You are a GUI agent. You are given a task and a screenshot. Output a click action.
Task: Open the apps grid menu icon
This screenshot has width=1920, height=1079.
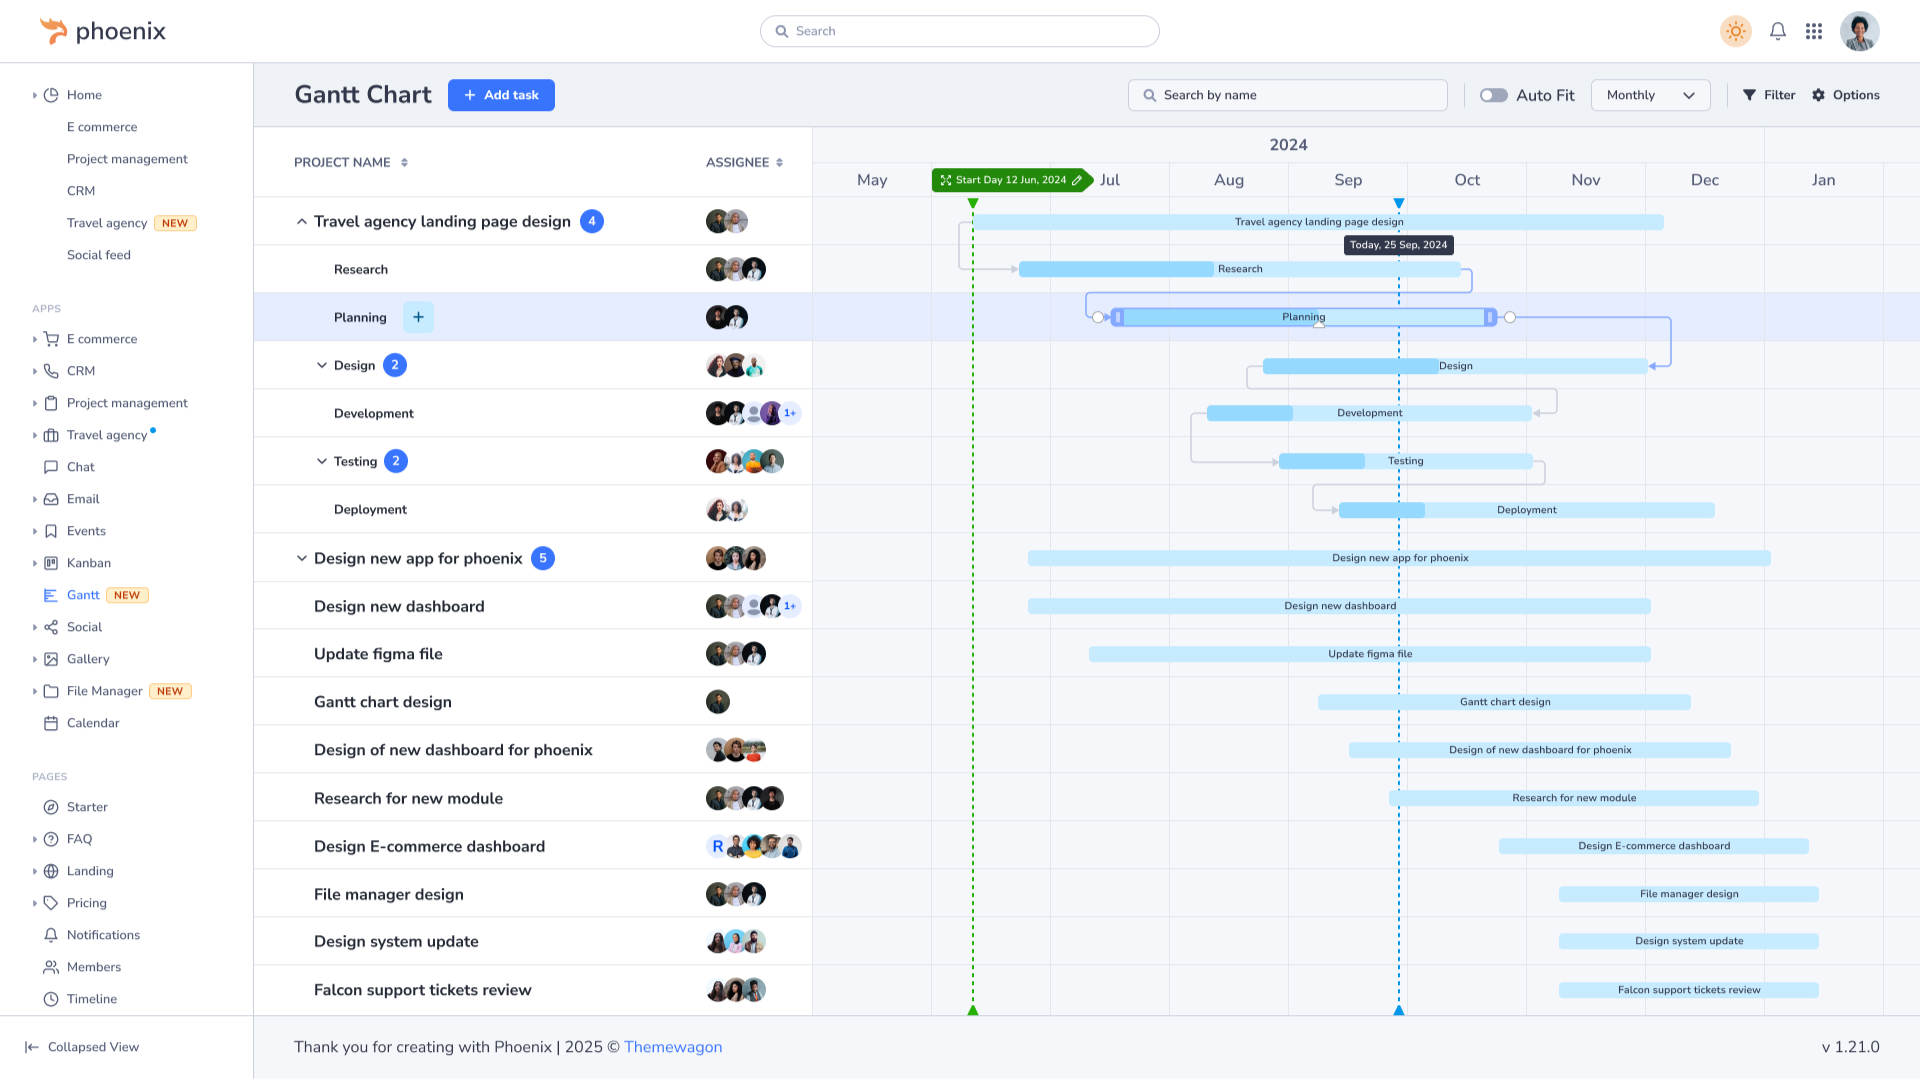[x=1814, y=31]
